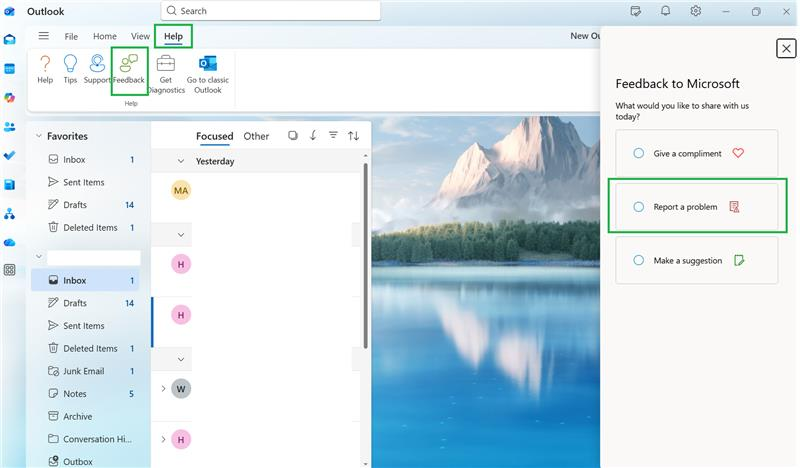This screenshot has height=468, width=800.
Task: Open Copilot from the left rail
Action: (x=10, y=97)
